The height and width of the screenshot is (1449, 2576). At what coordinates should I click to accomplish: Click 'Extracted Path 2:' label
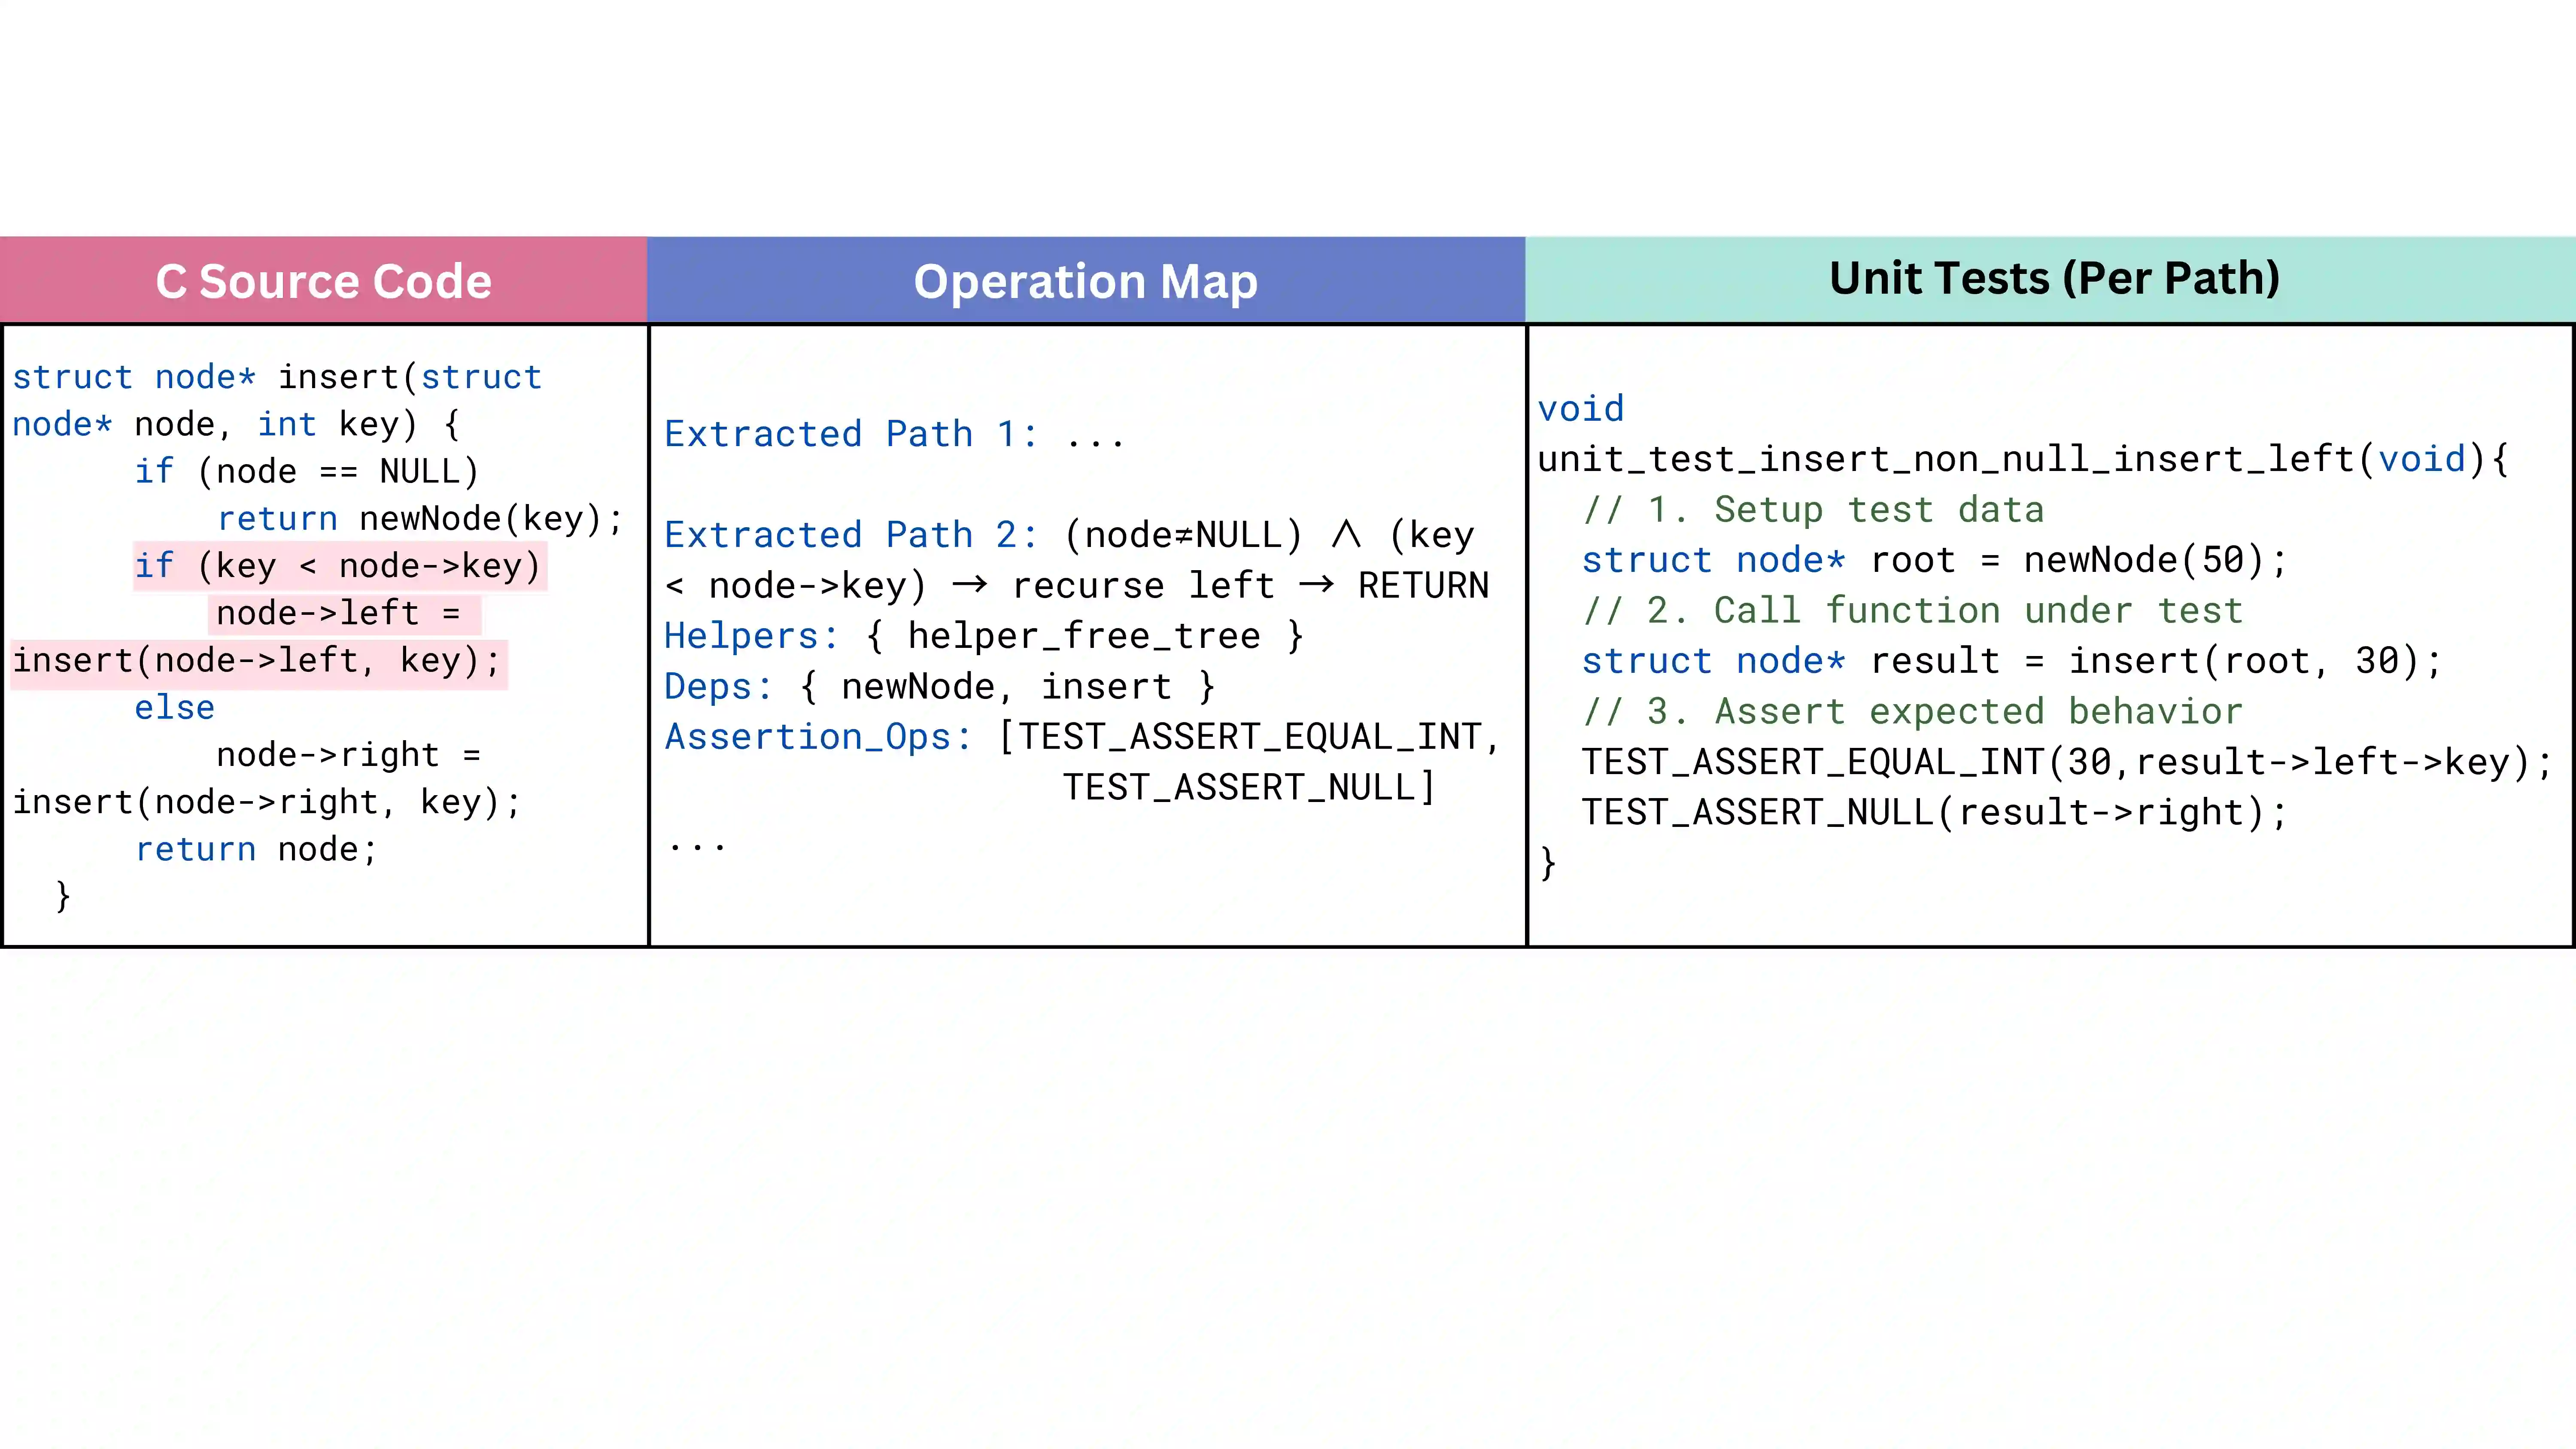(851, 535)
